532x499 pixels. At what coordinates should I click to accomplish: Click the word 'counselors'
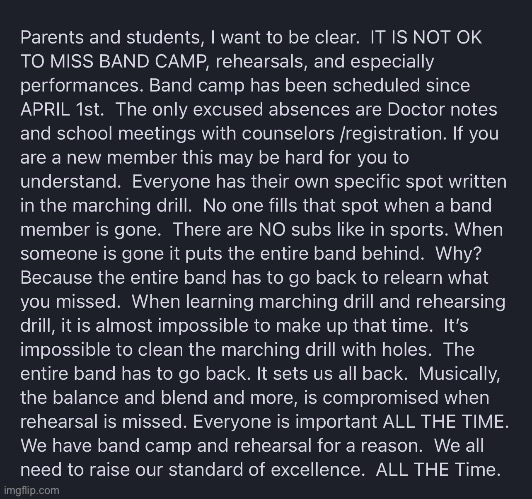288,134
